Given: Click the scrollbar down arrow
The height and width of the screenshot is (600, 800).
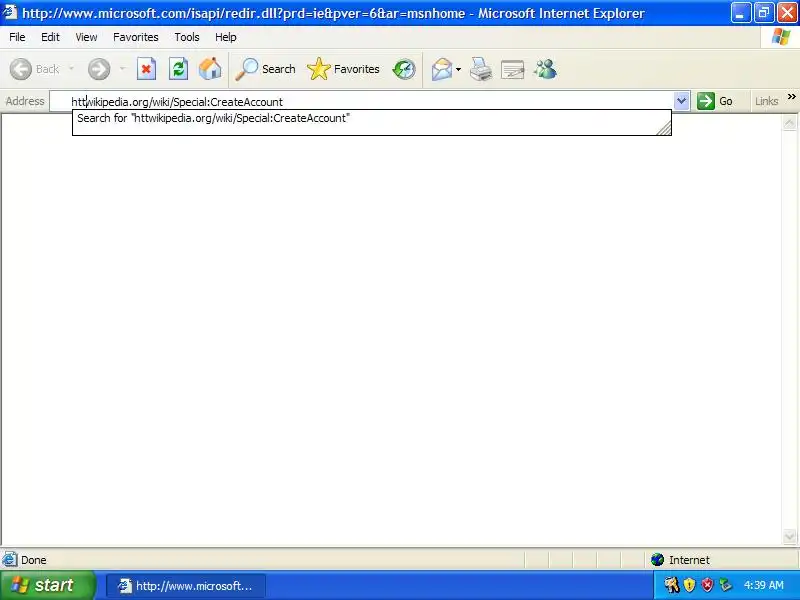Looking at the screenshot, I should pos(789,536).
